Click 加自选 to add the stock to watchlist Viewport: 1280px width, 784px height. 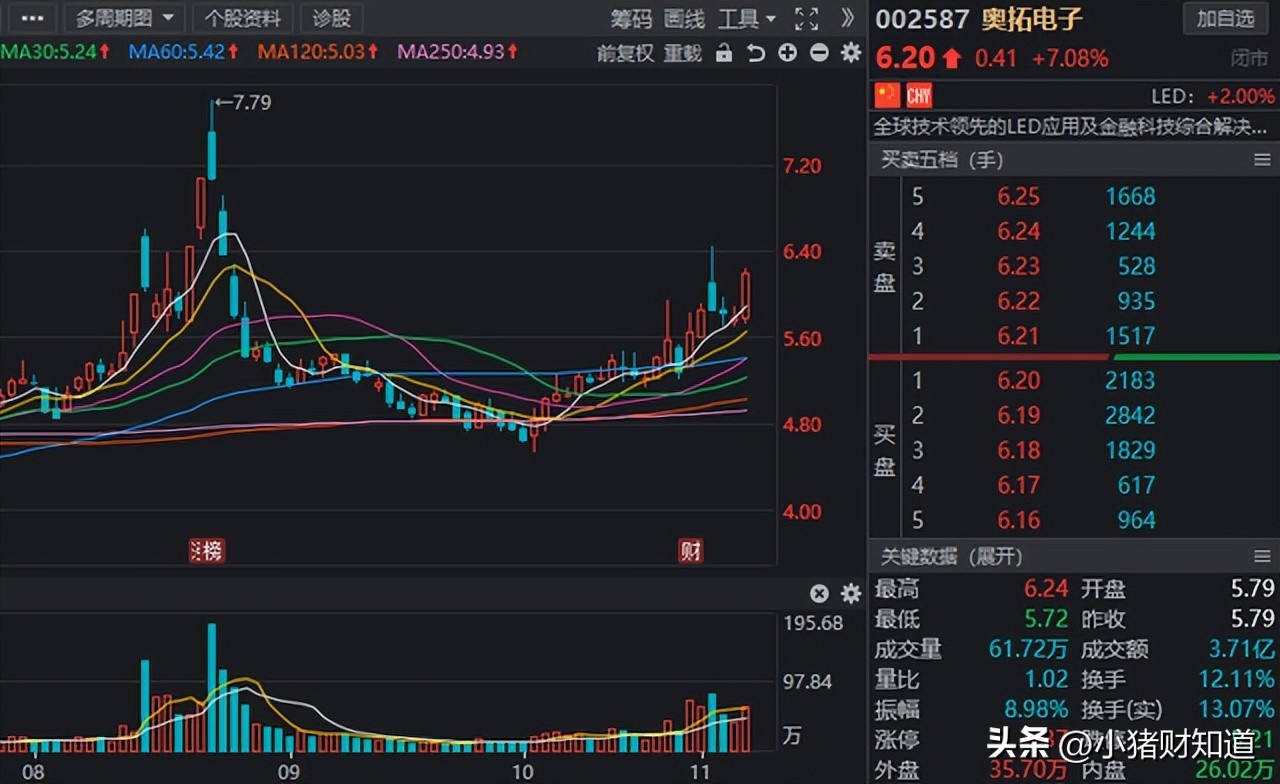coord(1224,18)
